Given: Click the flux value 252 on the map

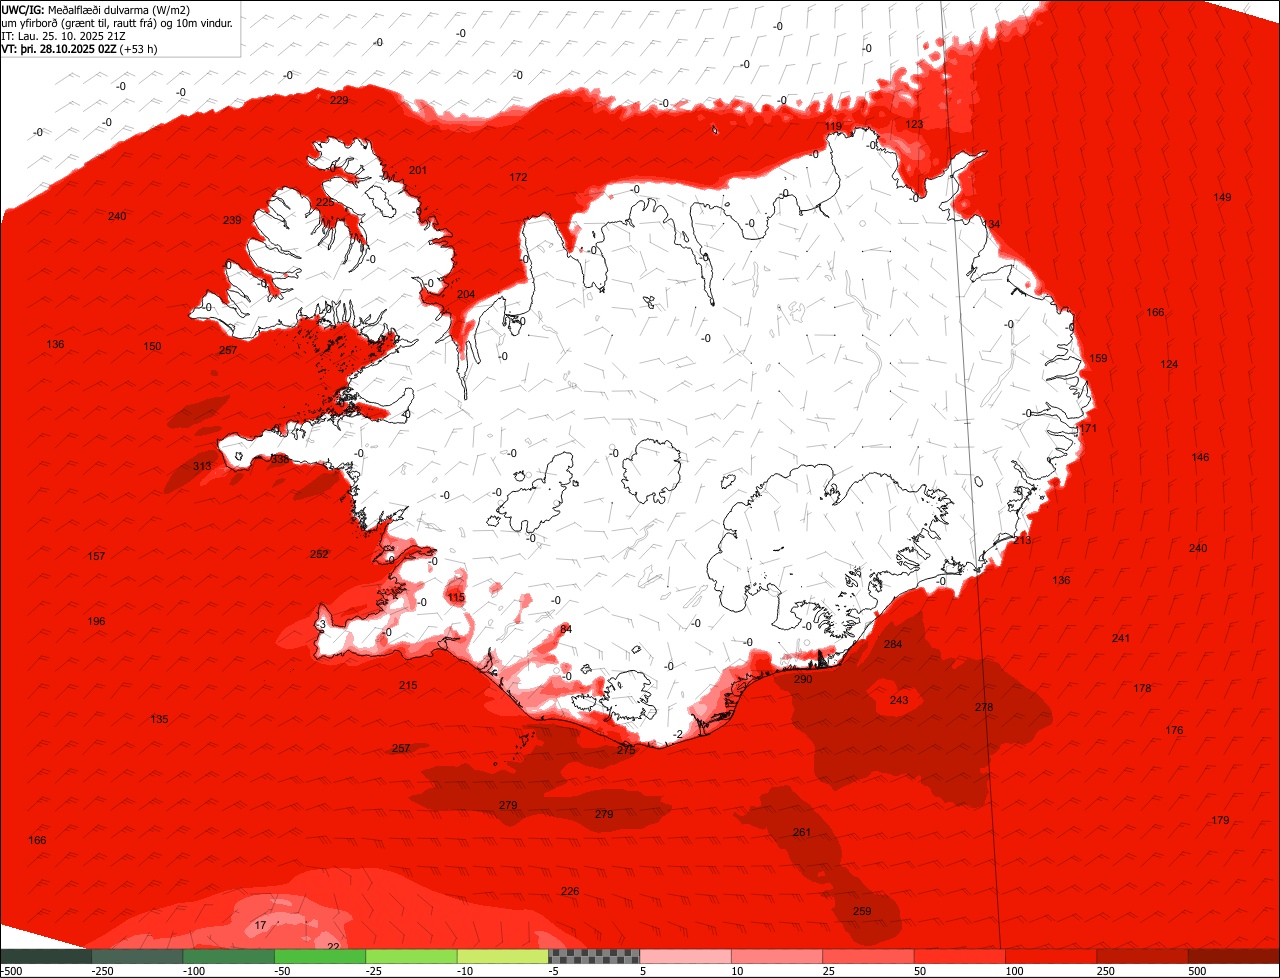Looking at the screenshot, I should tap(319, 554).
